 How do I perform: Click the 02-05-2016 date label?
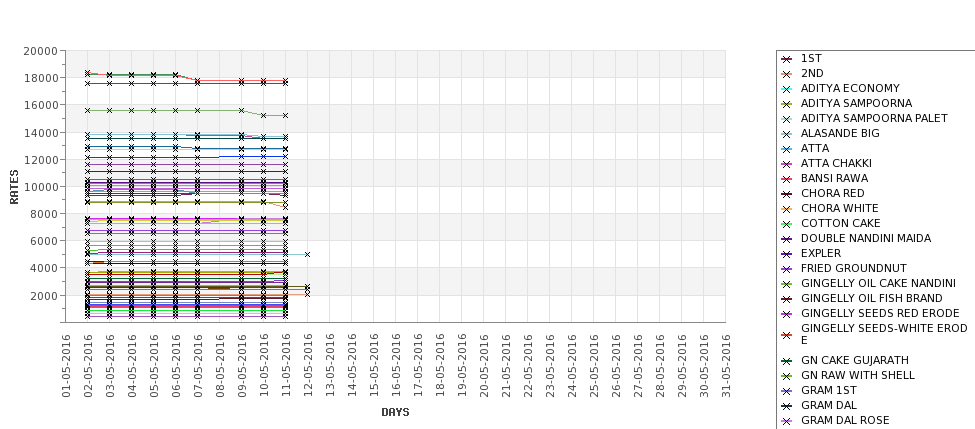(x=88, y=366)
